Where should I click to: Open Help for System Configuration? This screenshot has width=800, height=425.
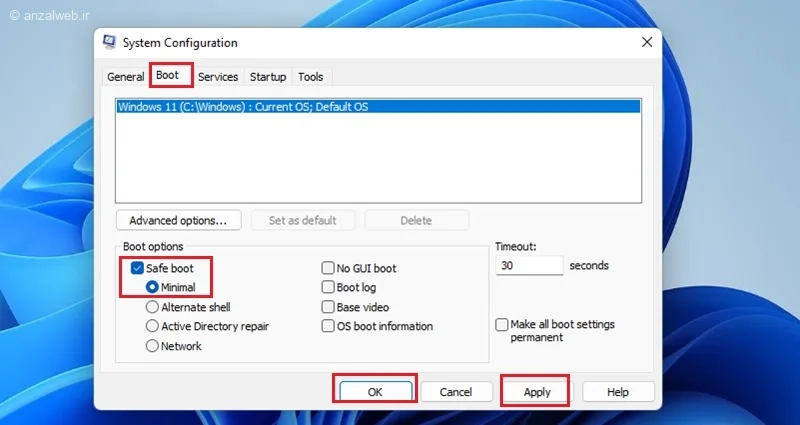pyautogui.click(x=618, y=392)
